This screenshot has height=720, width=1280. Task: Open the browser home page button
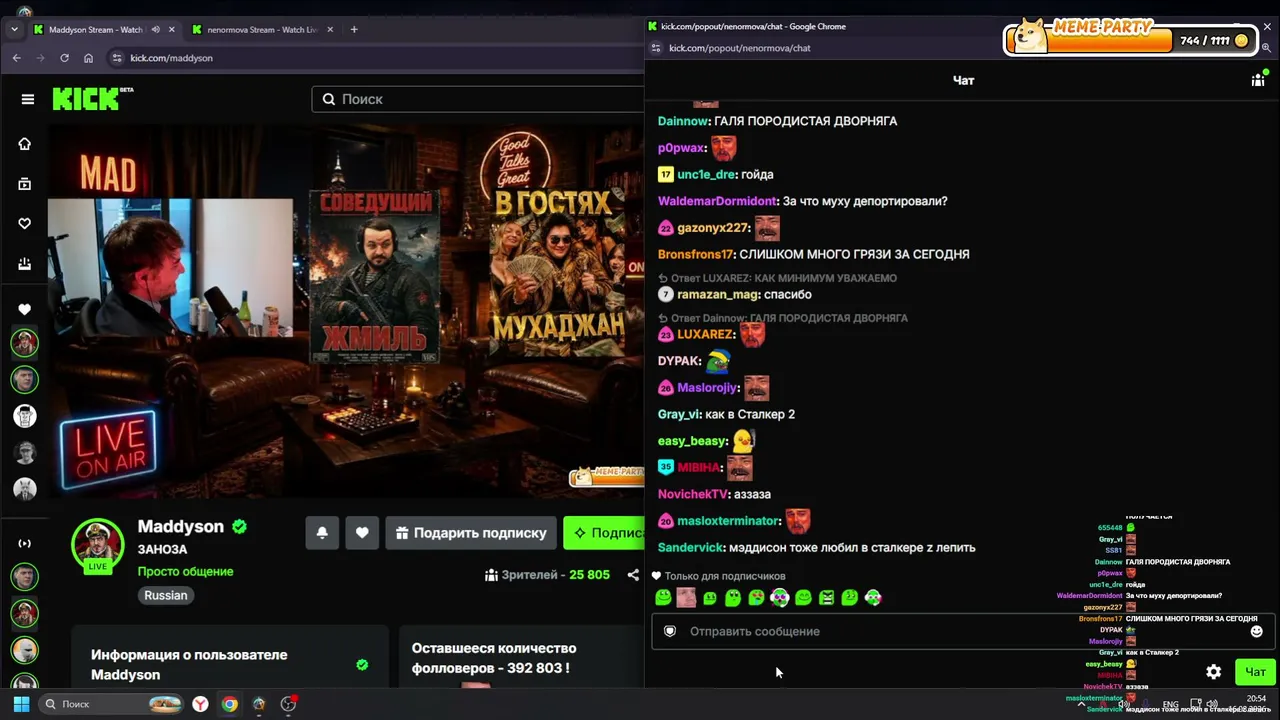click(x=88, y=58)
